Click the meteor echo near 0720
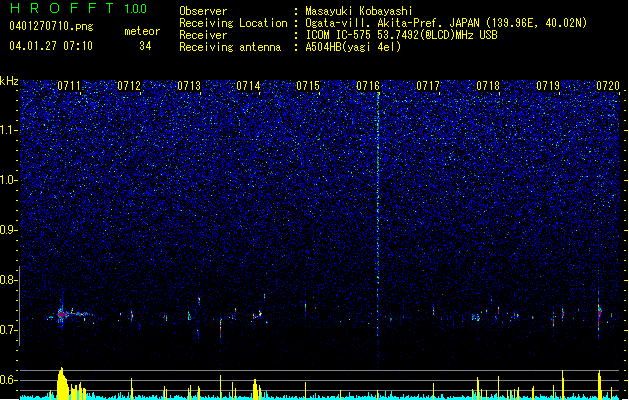 [x=599, y=311]
